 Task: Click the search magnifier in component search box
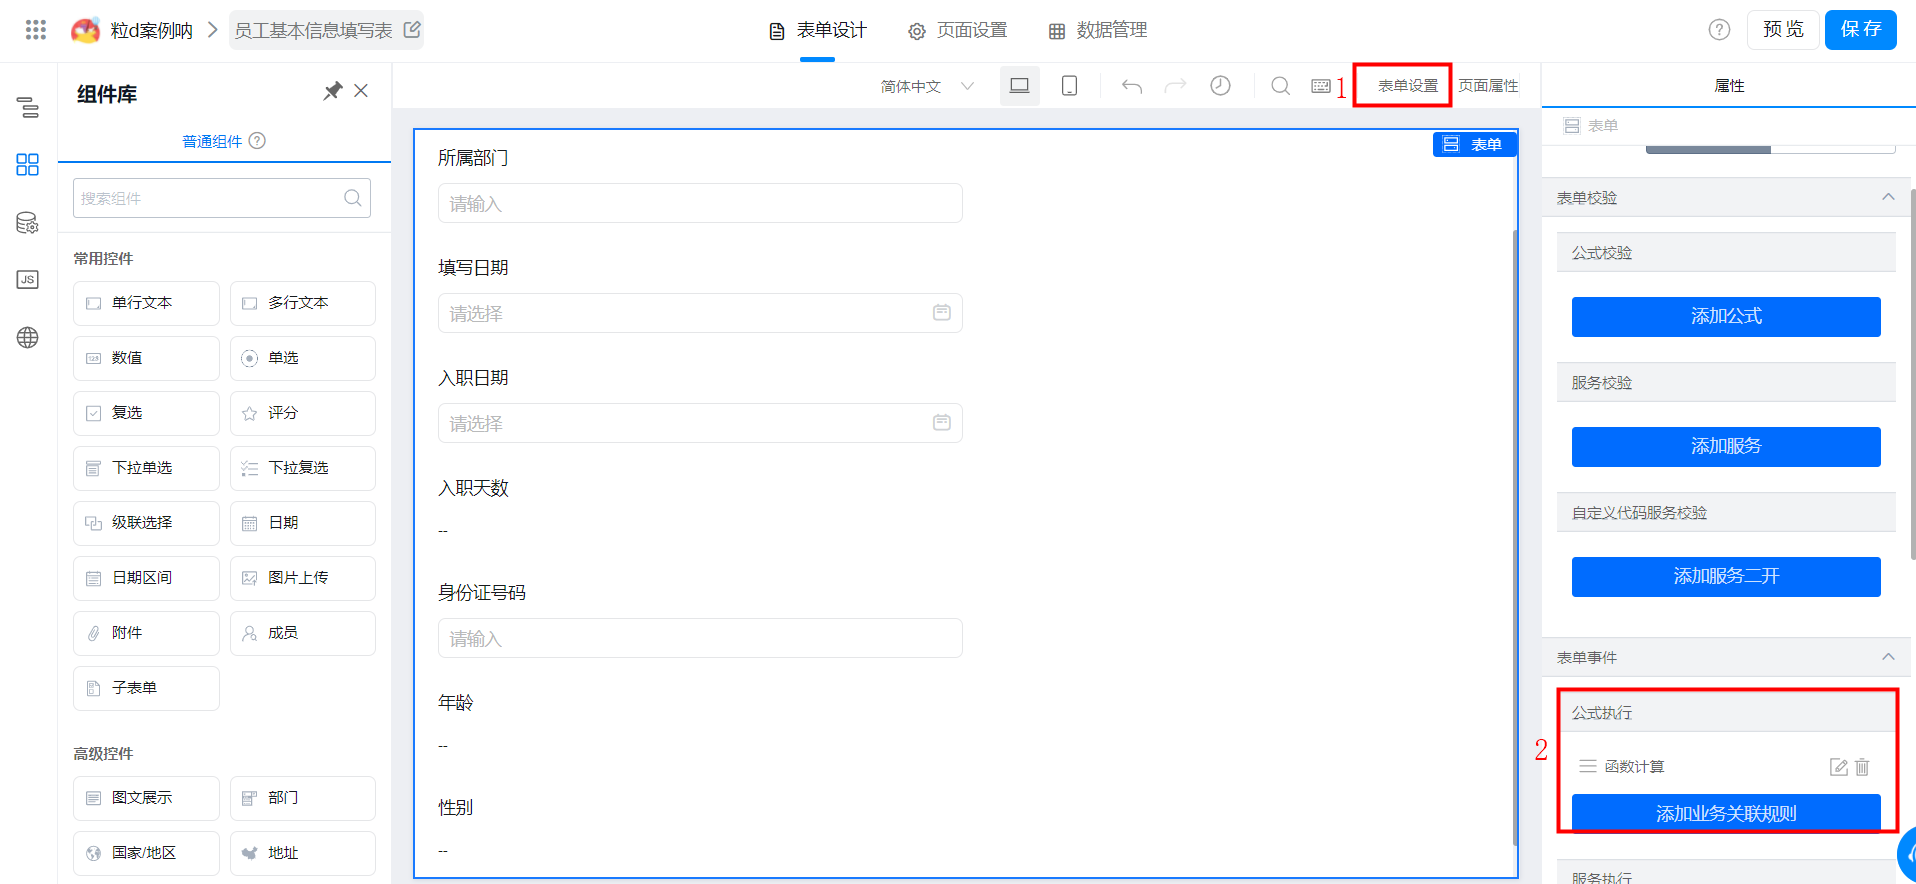click(353, 198)
